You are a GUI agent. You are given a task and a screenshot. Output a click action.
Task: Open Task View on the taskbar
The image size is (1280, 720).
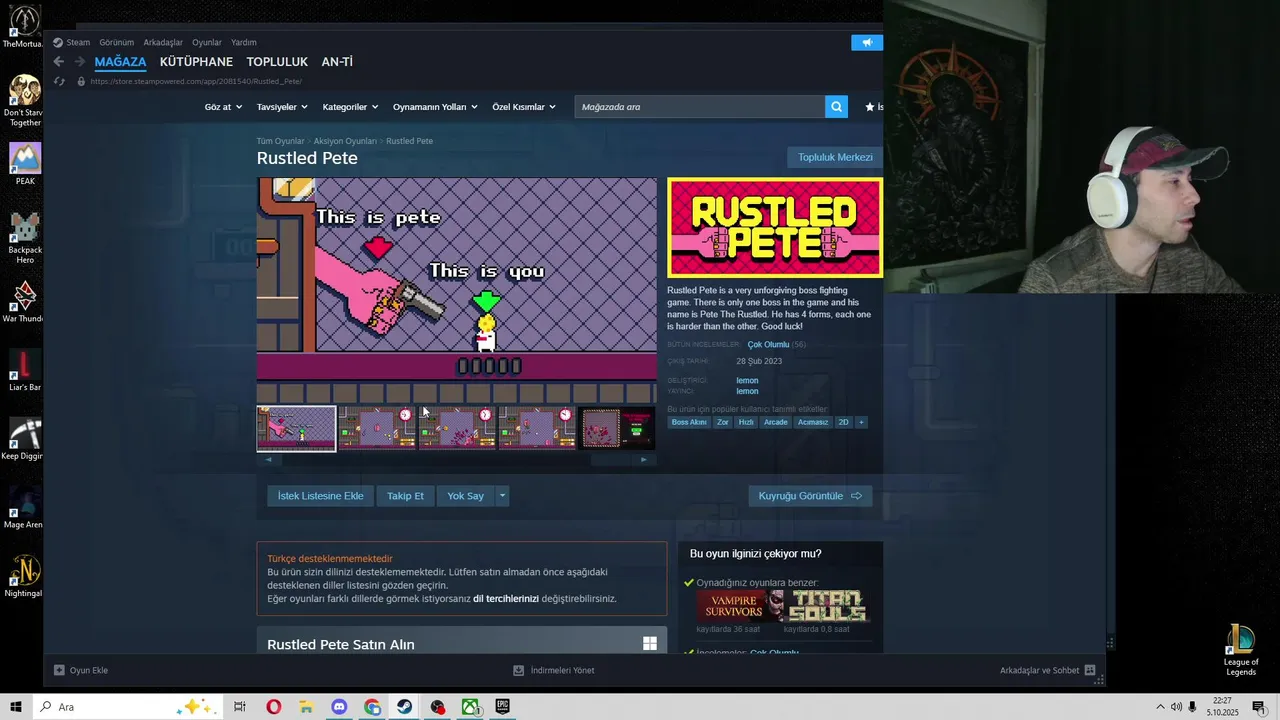[x=240, y=707]
